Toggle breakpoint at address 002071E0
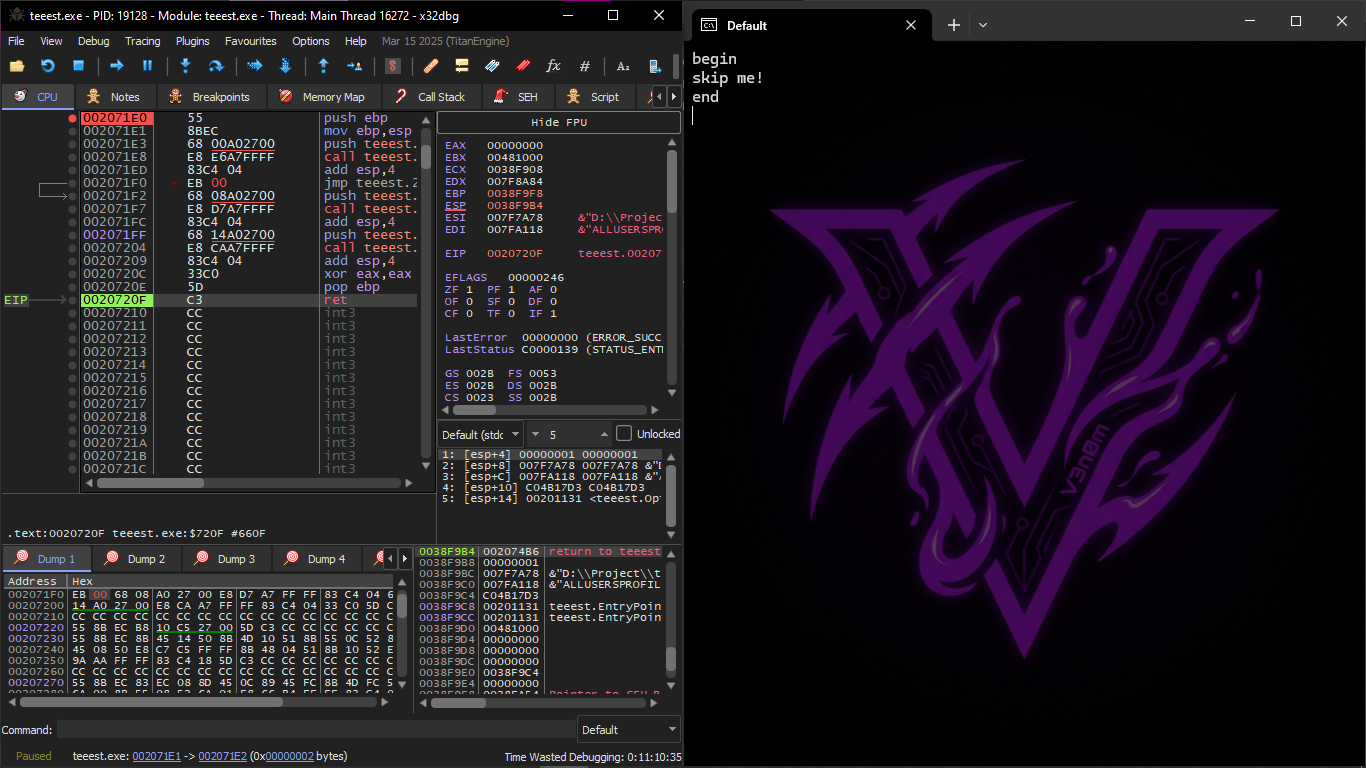Image resolution: width=1366 pixels, height=768 pixels. (x=72, y=118)
